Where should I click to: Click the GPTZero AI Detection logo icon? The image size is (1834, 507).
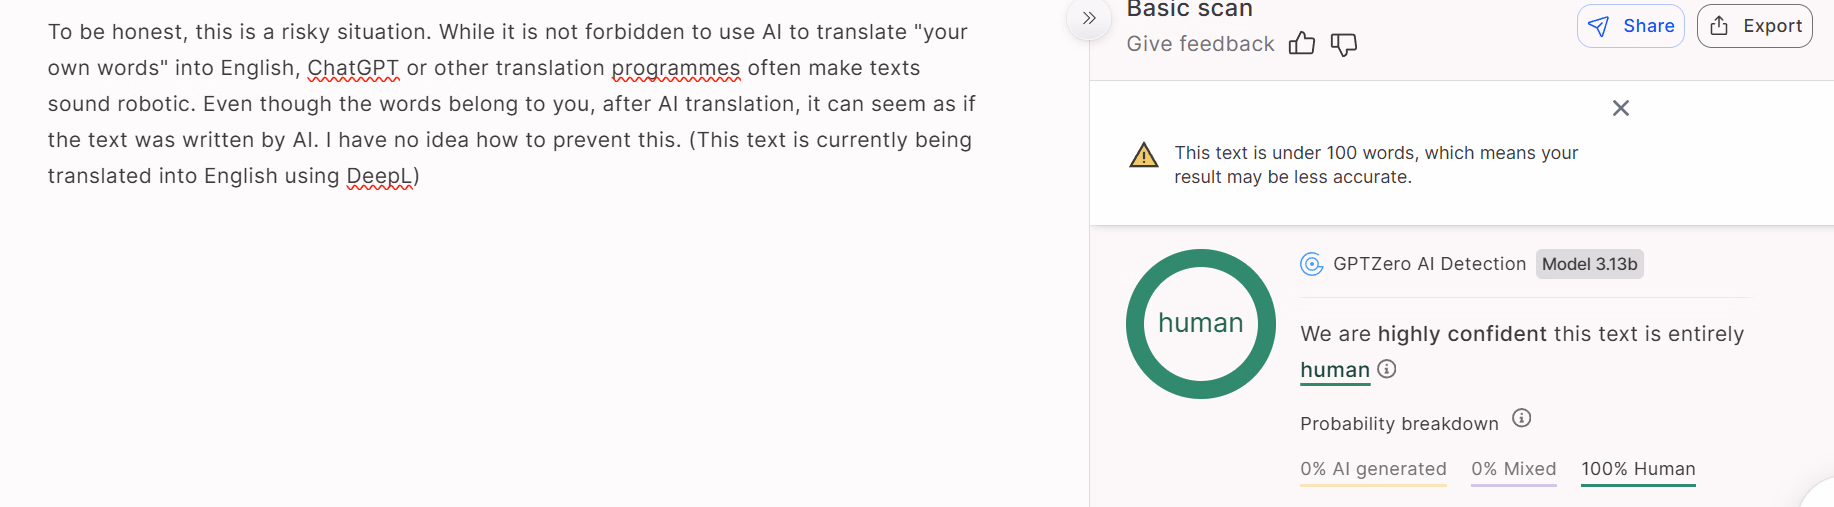1311,264
